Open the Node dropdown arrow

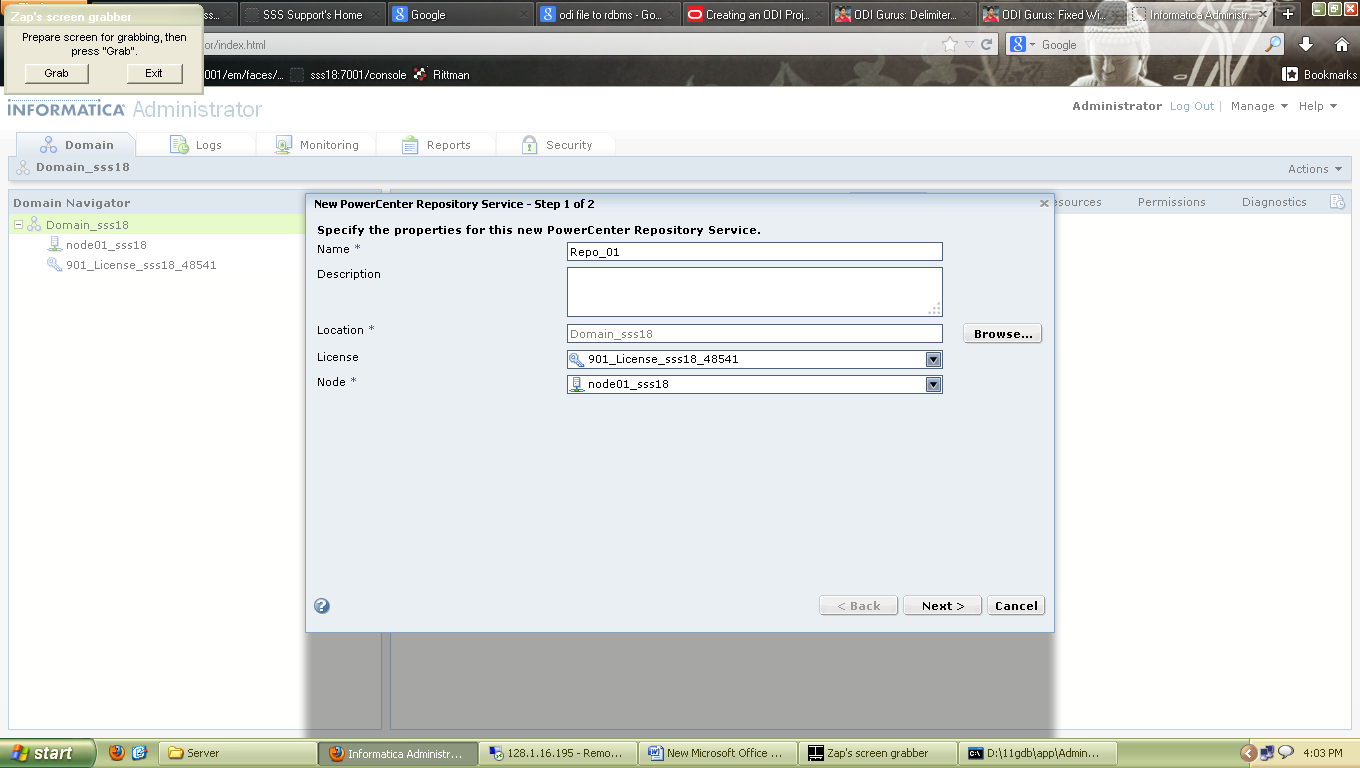[x=933, y=384]
